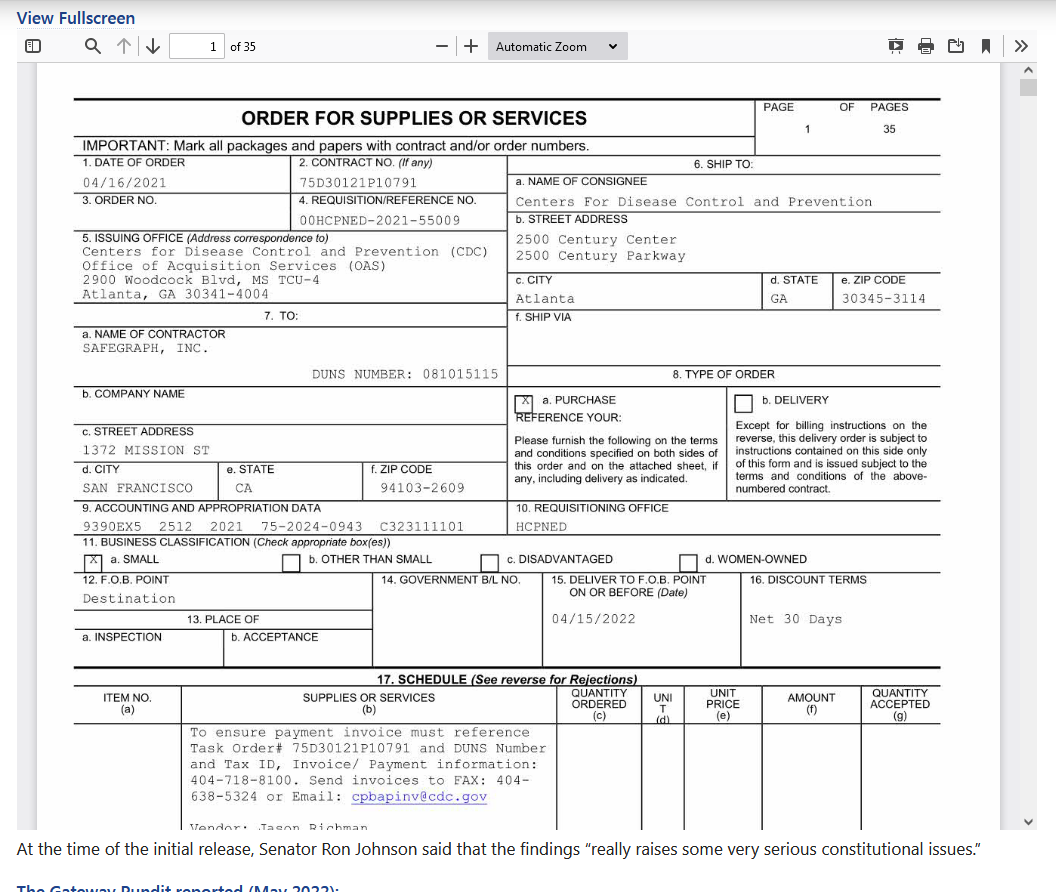Check the 'b. OTHER THAN SMALL' box
The image size is (1056, 892).
(291, 562)
